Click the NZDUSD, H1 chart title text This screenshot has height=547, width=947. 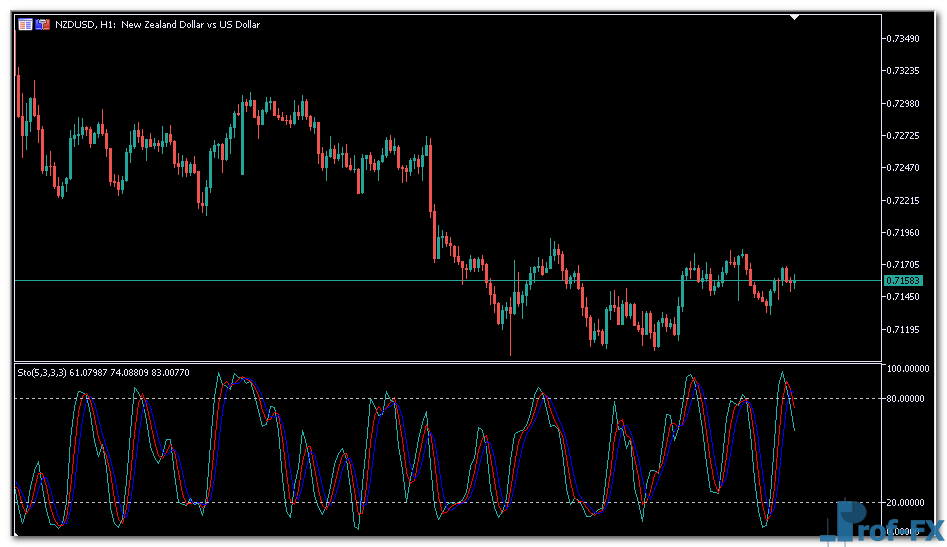click(x=157, y=24)
